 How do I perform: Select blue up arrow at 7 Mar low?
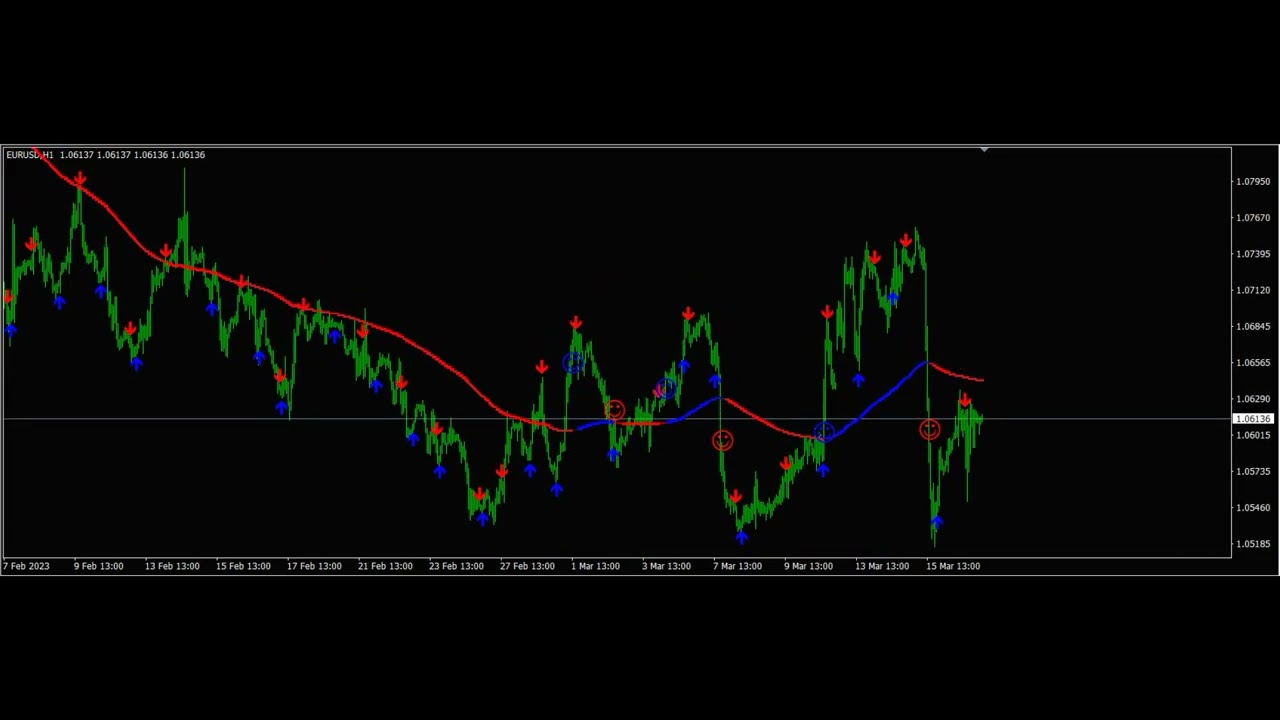pos(741,537)
